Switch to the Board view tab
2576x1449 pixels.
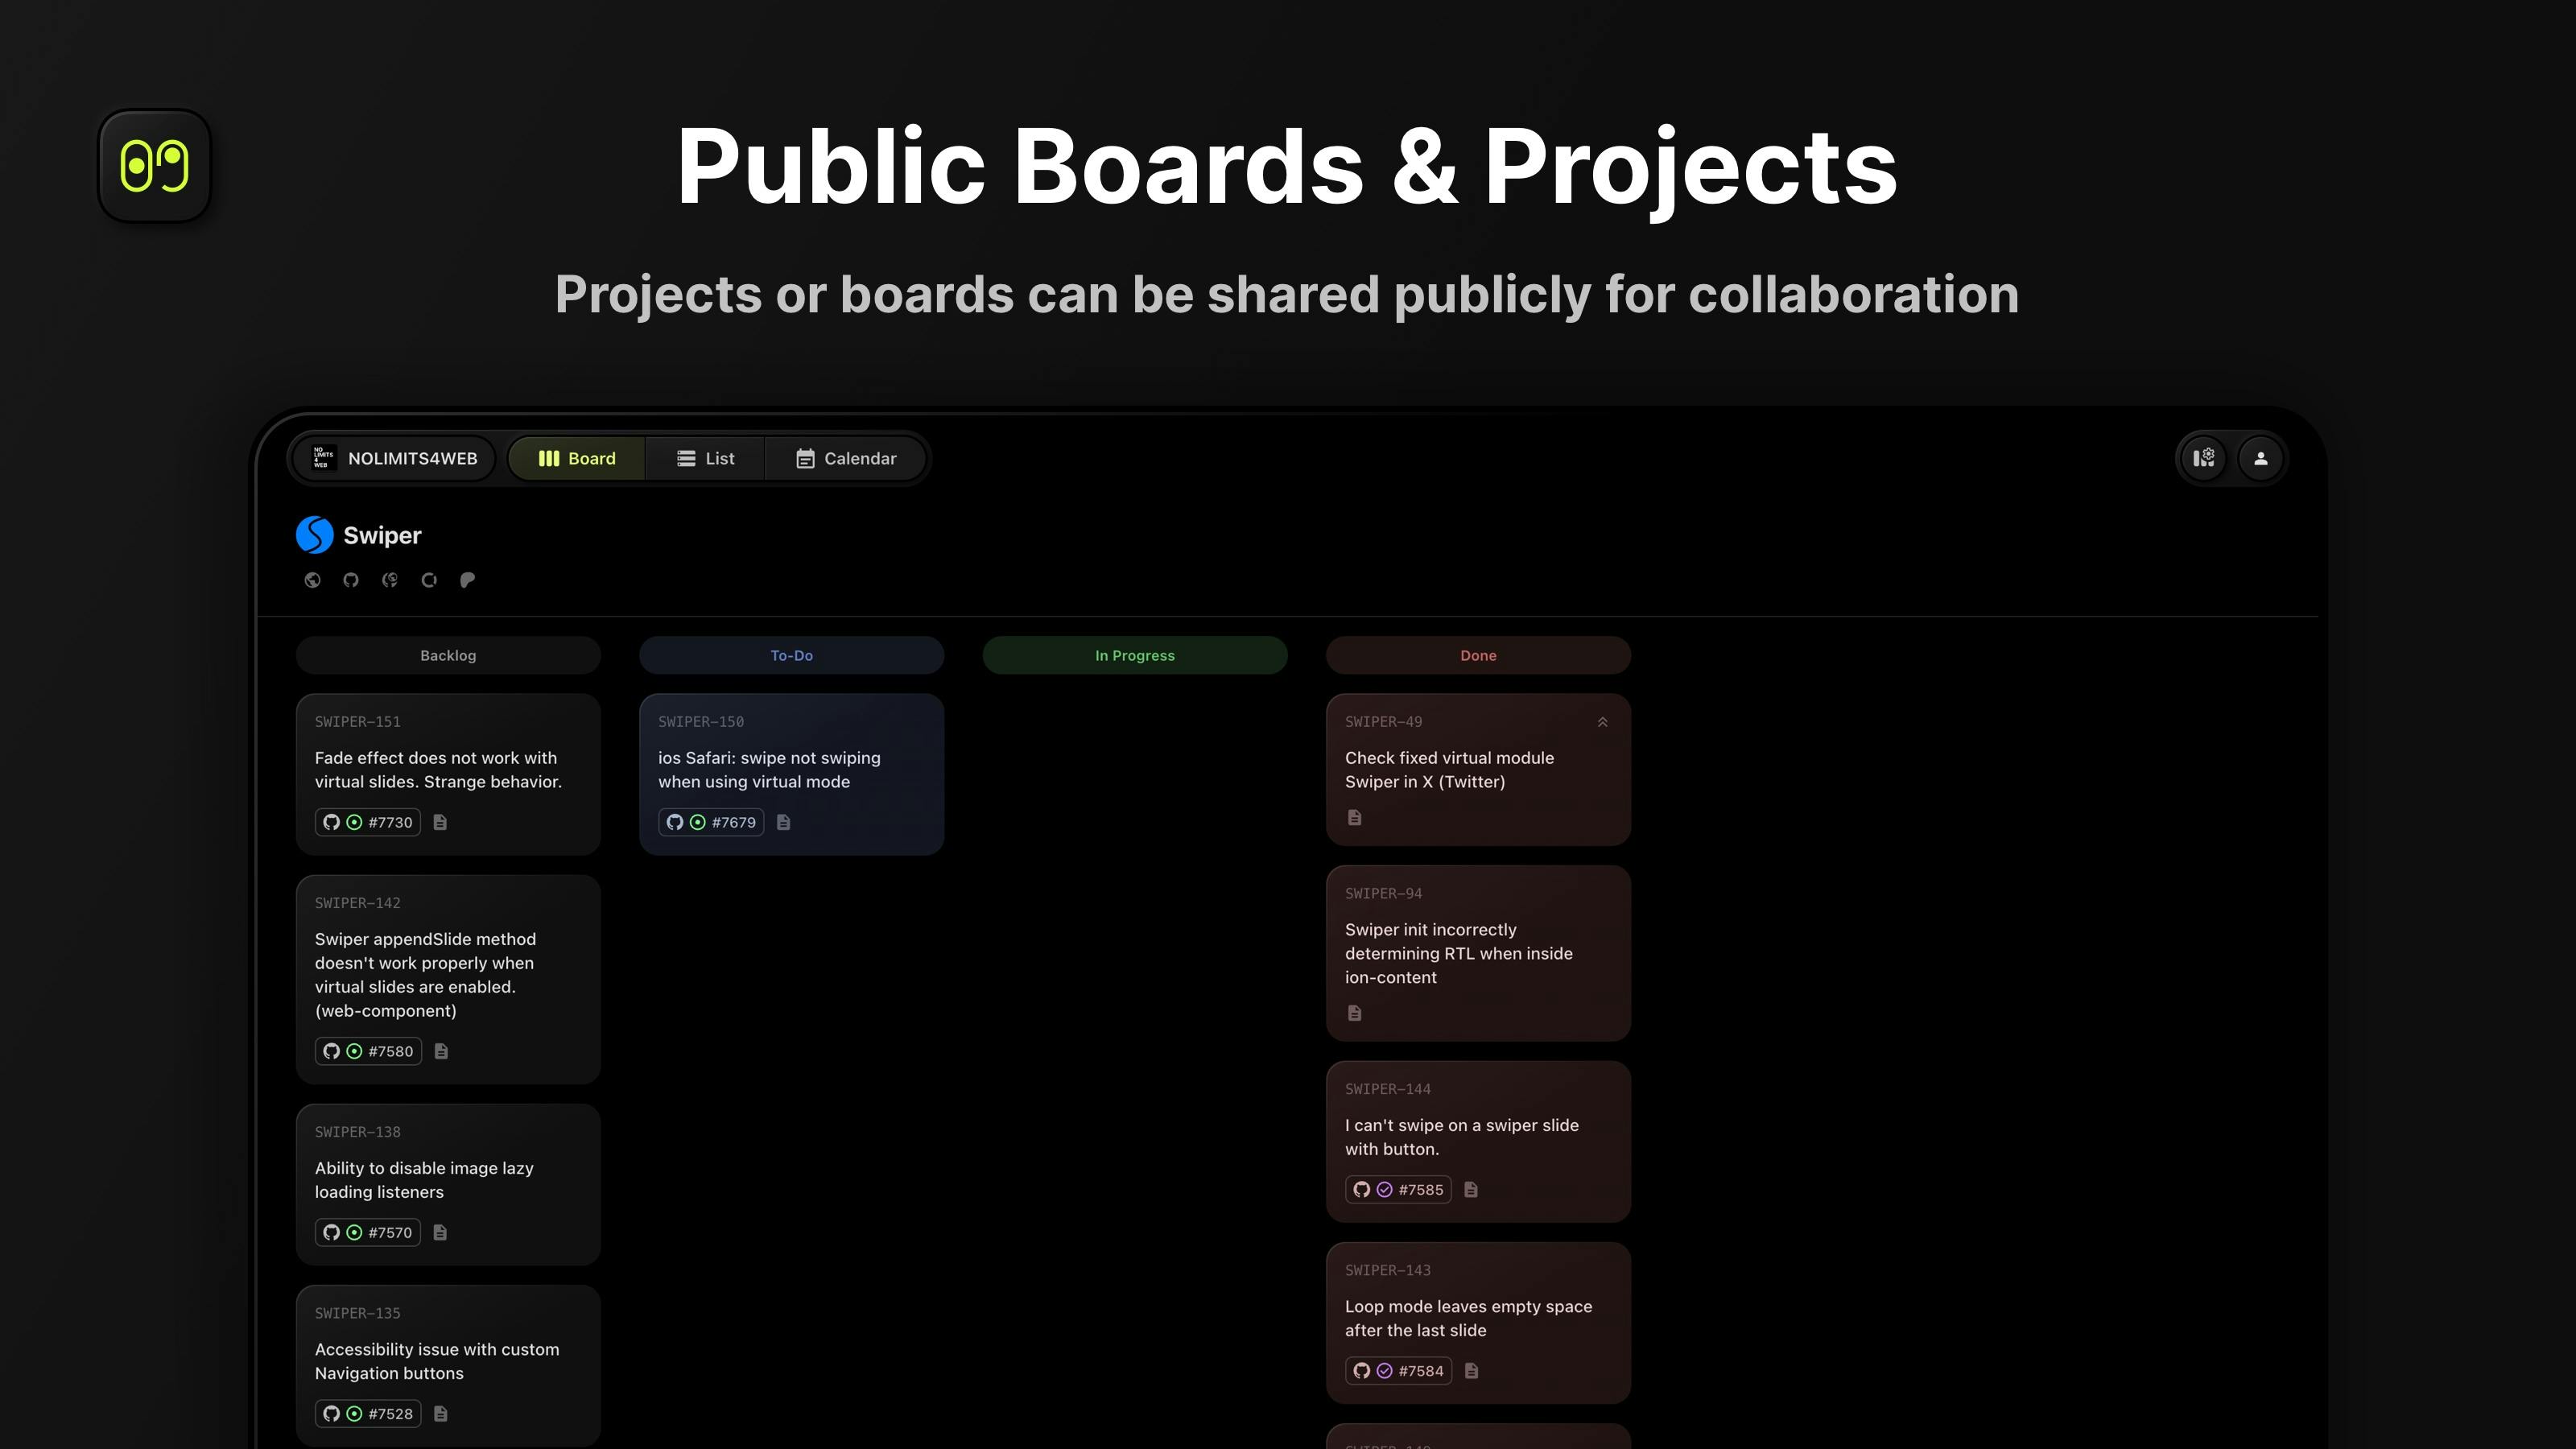[x=577, y=458]
